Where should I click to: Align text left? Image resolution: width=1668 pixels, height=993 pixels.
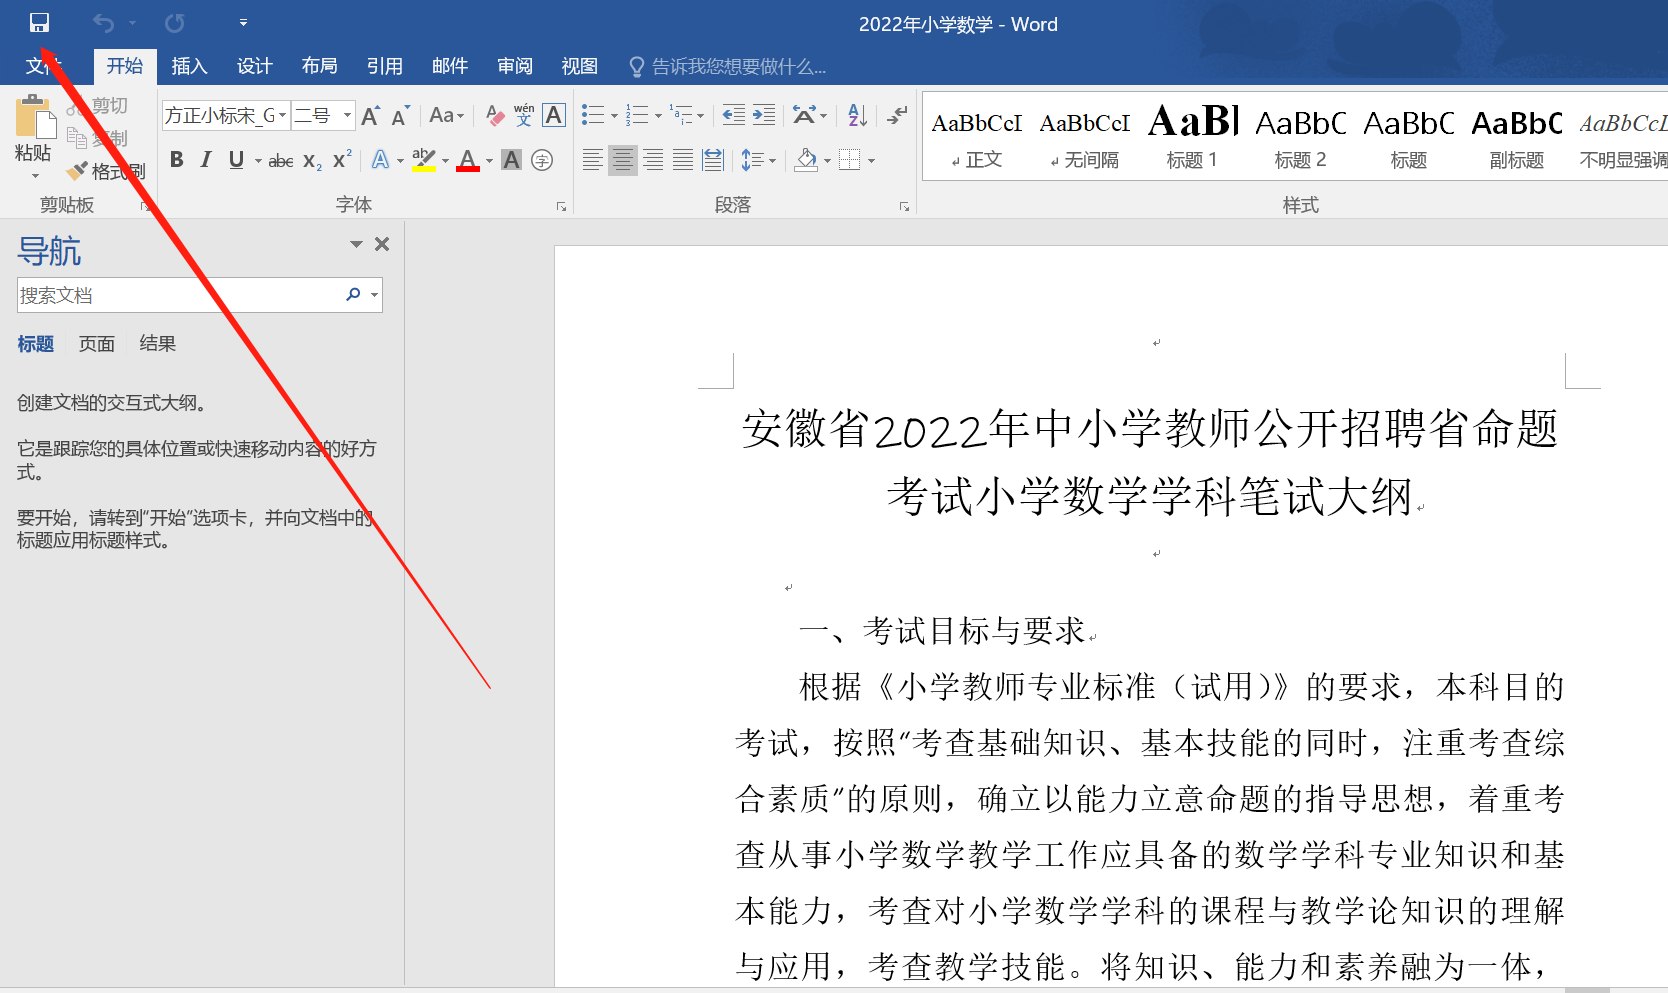[592, 160]
